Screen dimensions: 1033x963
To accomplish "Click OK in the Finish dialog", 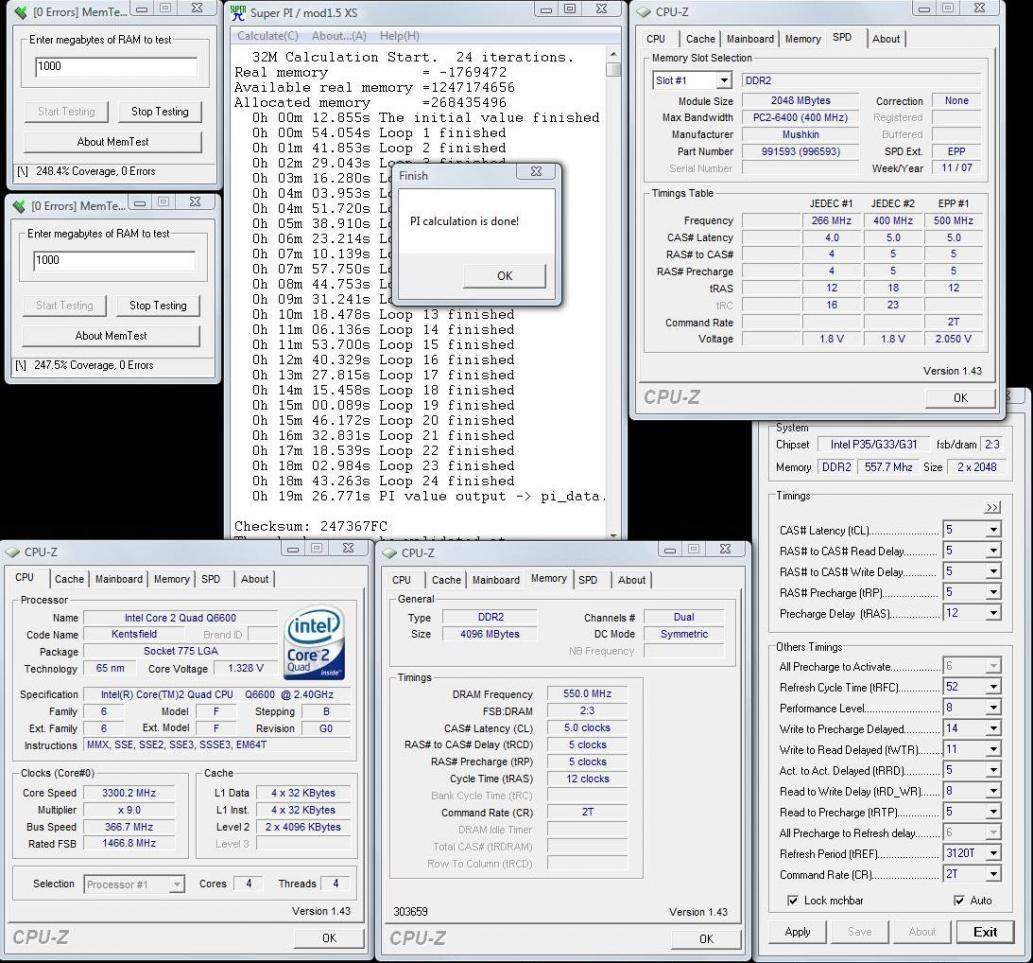I will coord(505,276).
